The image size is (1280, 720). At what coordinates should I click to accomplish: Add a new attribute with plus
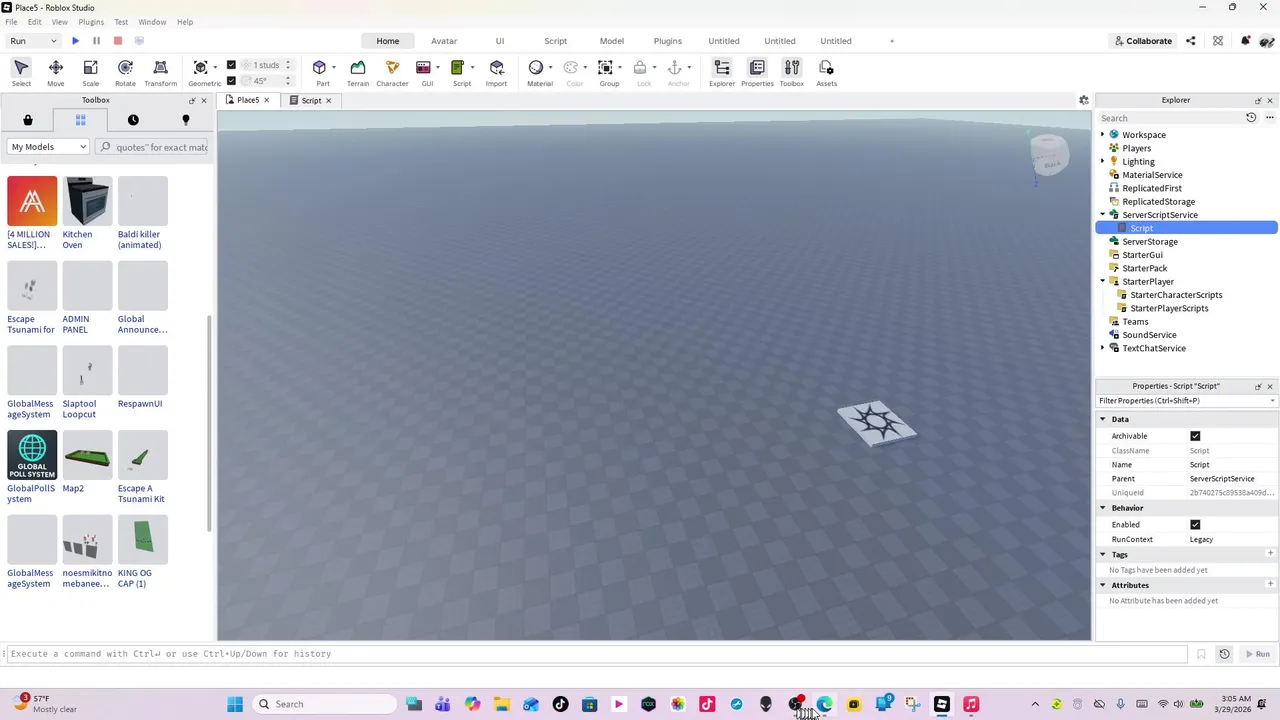(x=1270, y=584)
